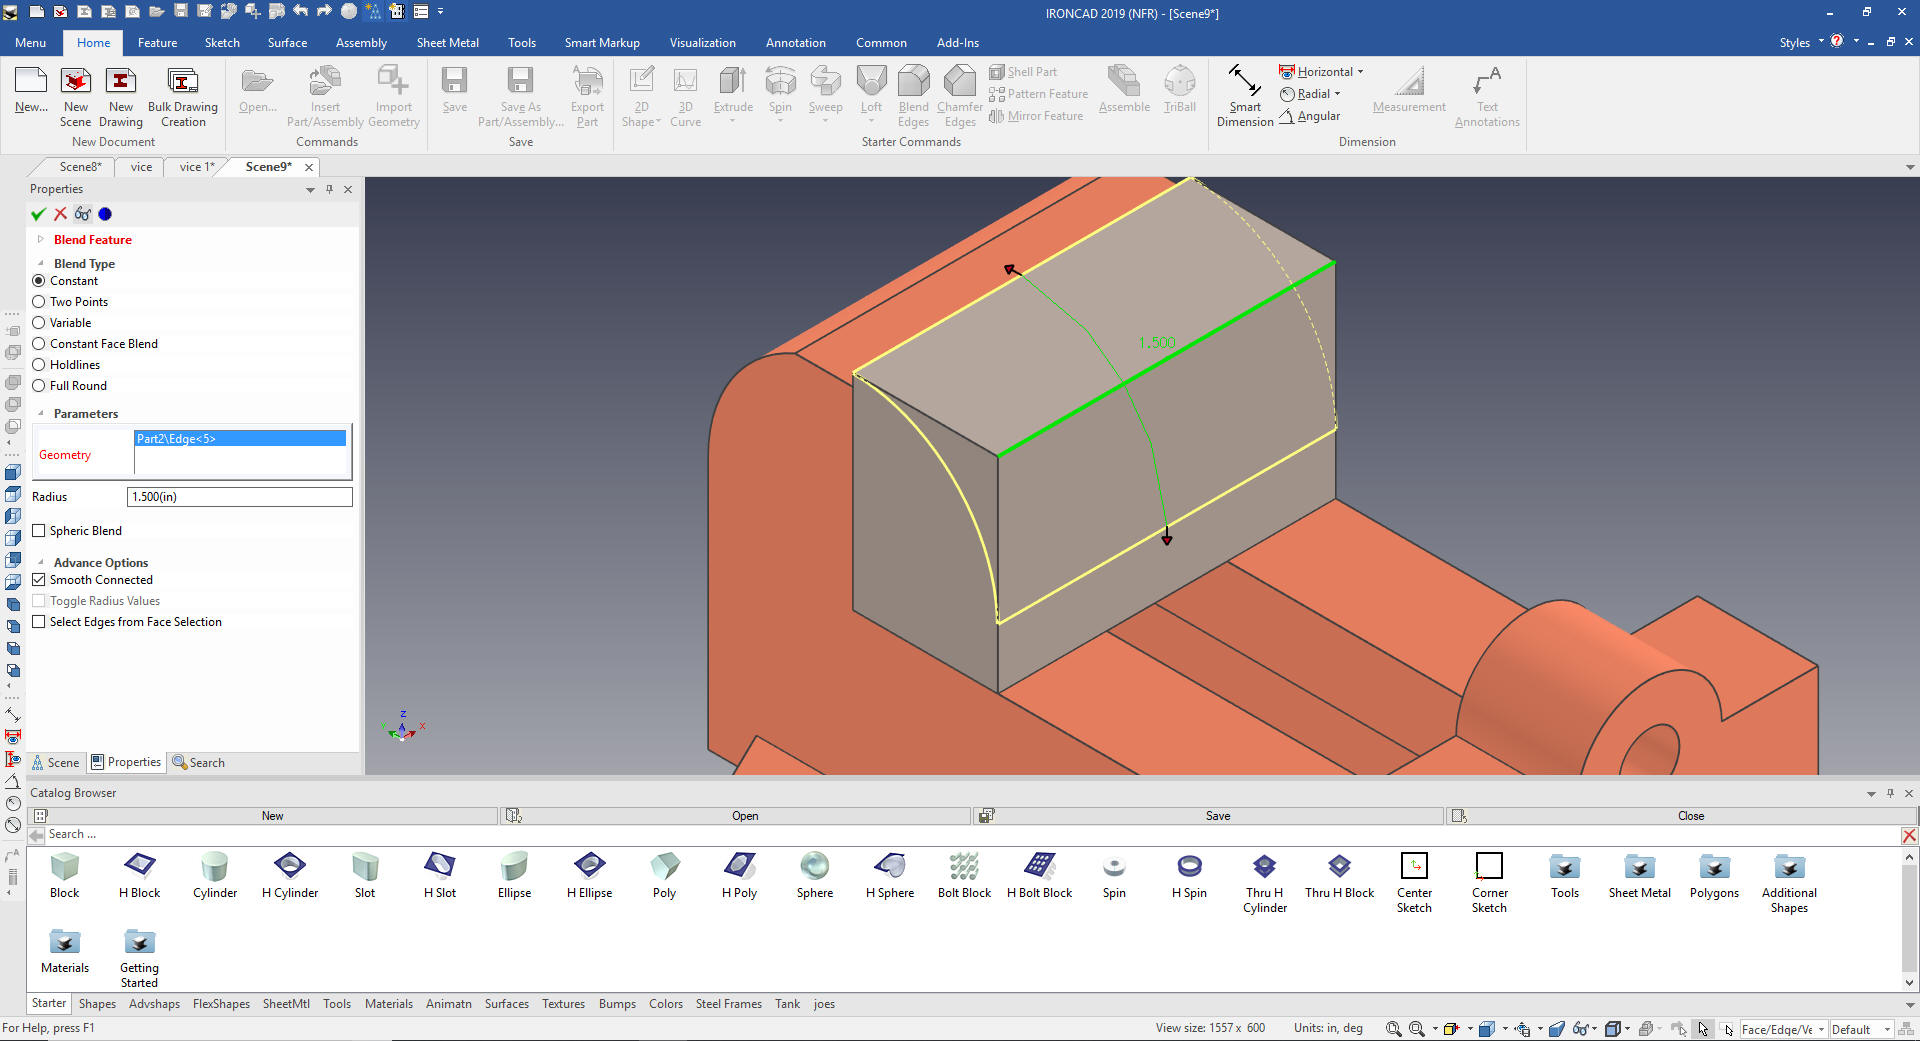Click the Radius input field
The width and height of the screenshot is (1920, 1041).
239,497
